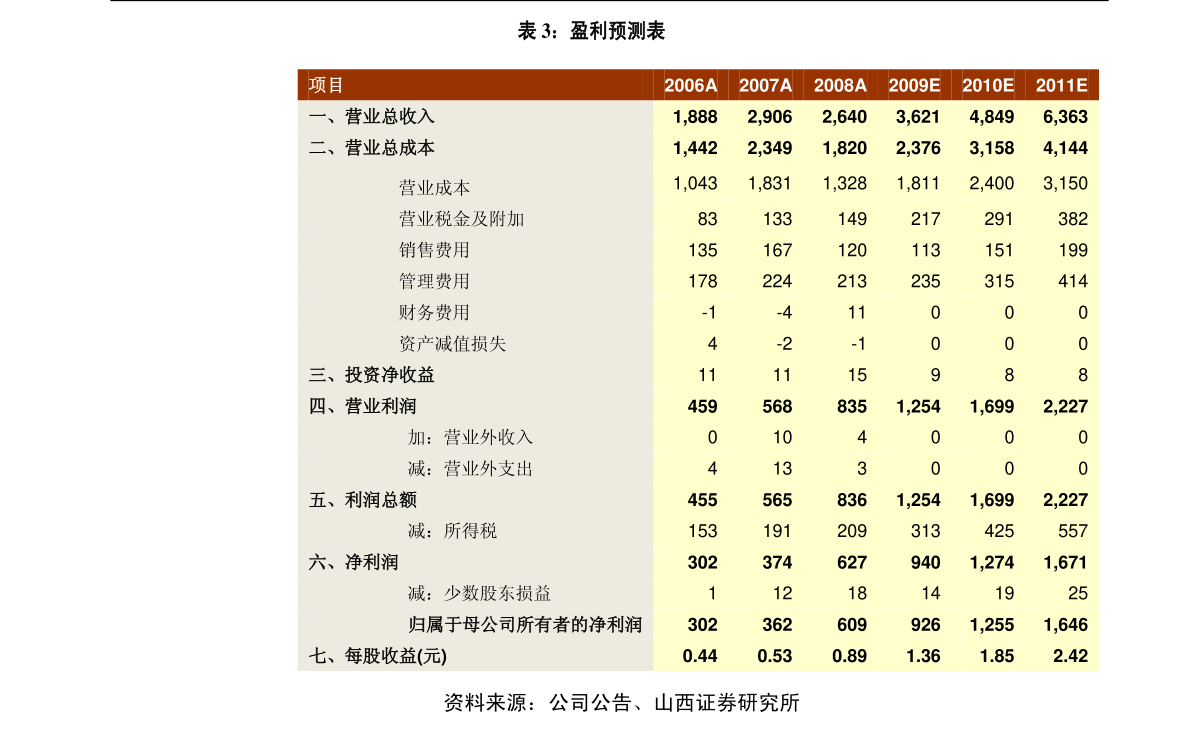Select the 2008A 营业利润 value 835
This screenshot has height=734, width=1191.
(x=851, y=407)
